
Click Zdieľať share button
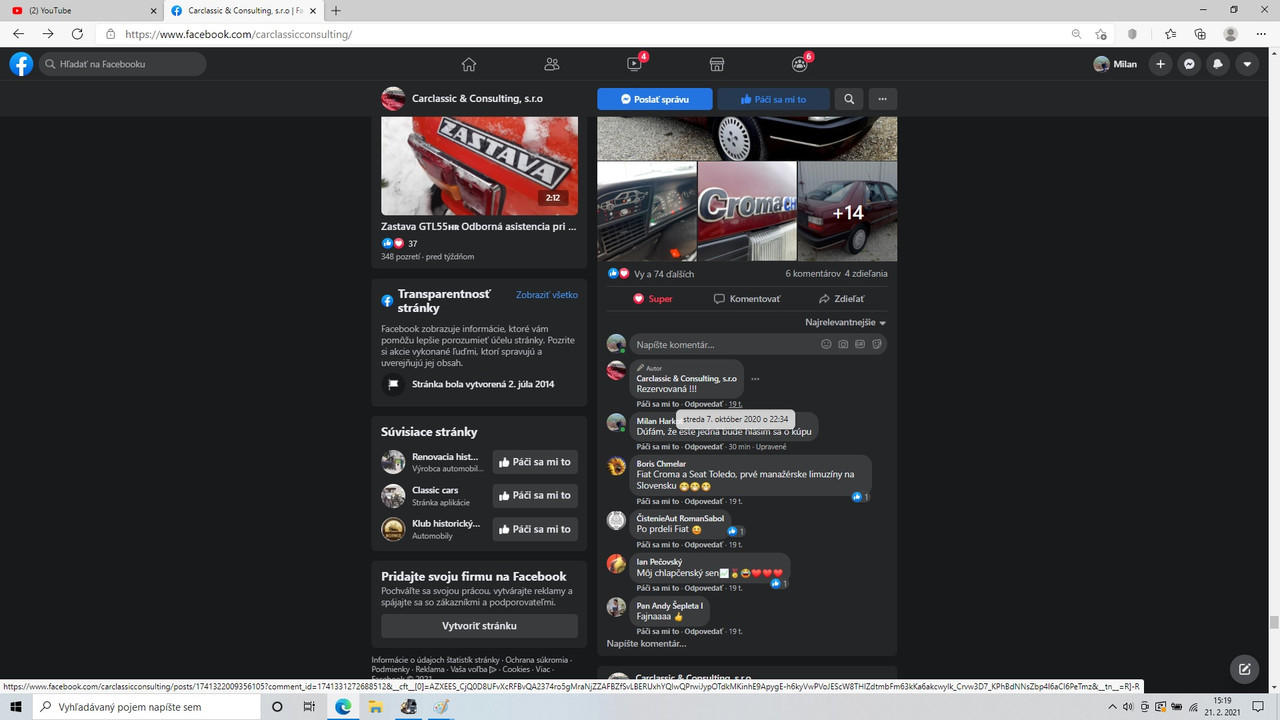point(841,299)
